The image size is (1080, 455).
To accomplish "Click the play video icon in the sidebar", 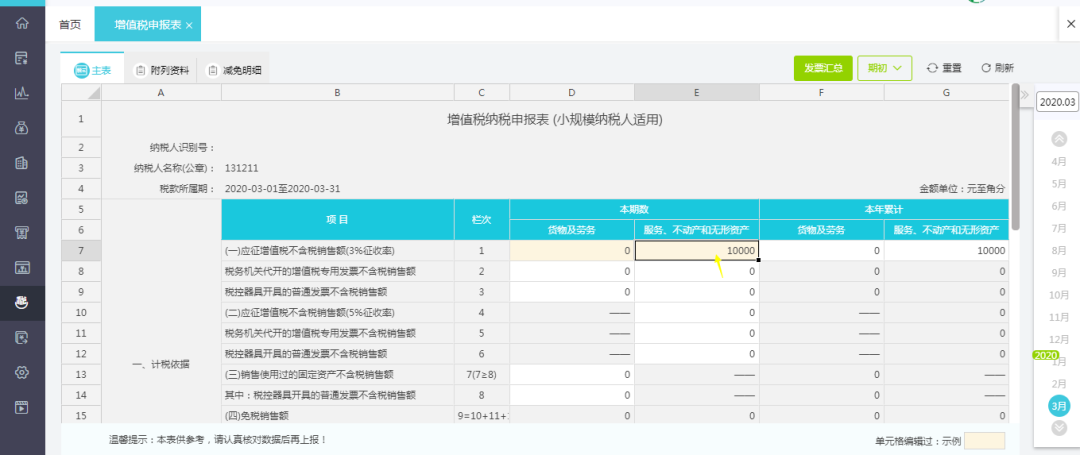I will (x=22, y=407).
